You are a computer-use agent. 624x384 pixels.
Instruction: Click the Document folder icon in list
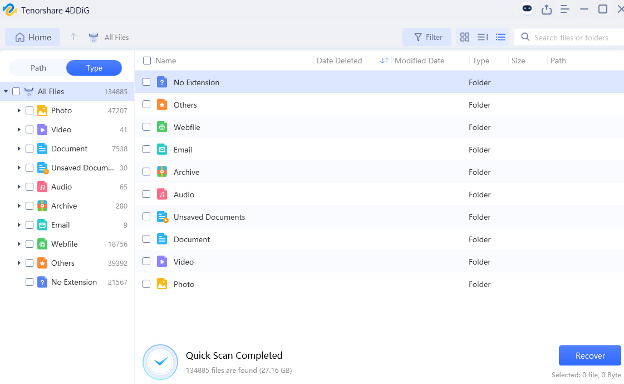point(162,239)
